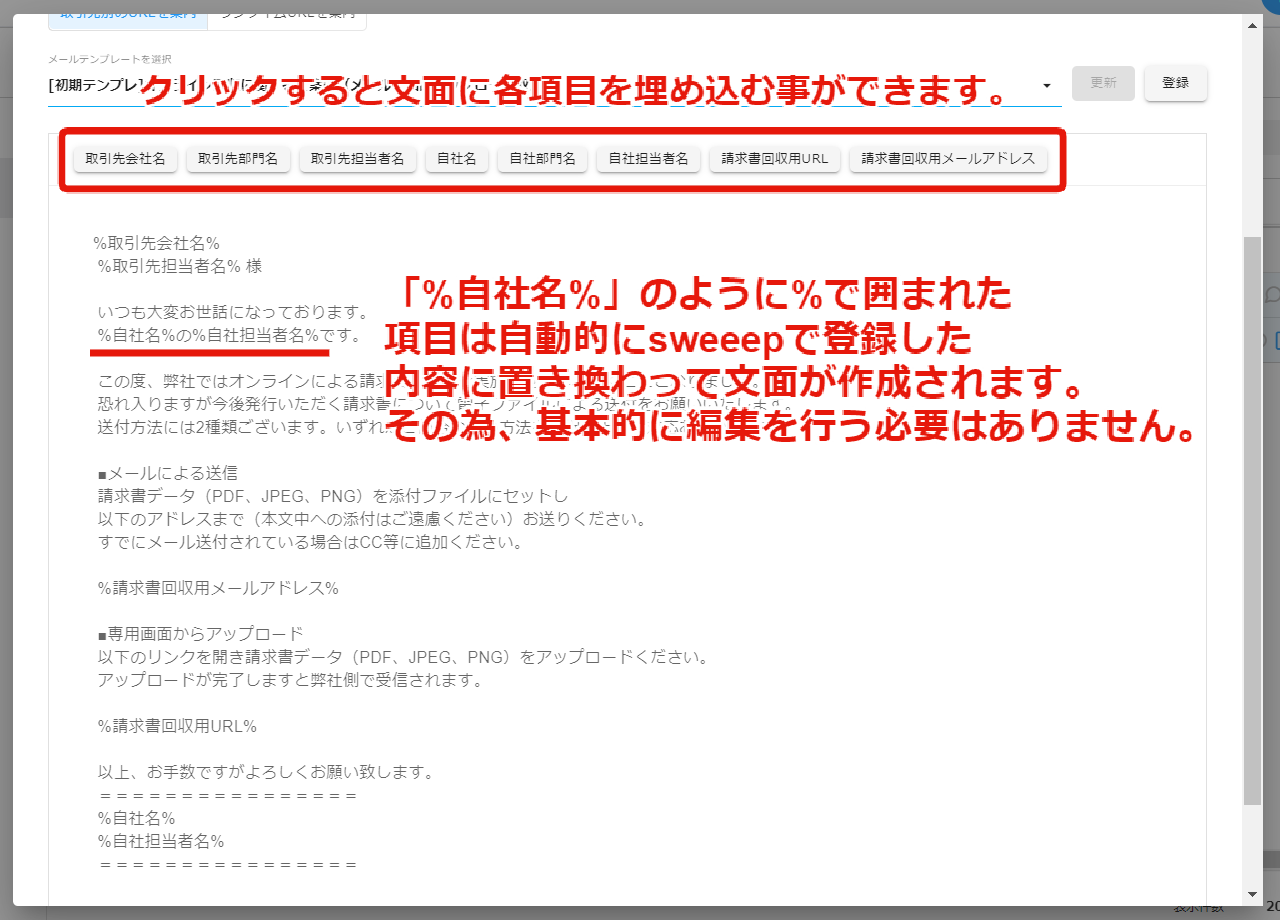Click the 請求書回収用メールアドレス insert button
Screen dimensions: 1280x920
pyautogui.click(x=948, y=159)
